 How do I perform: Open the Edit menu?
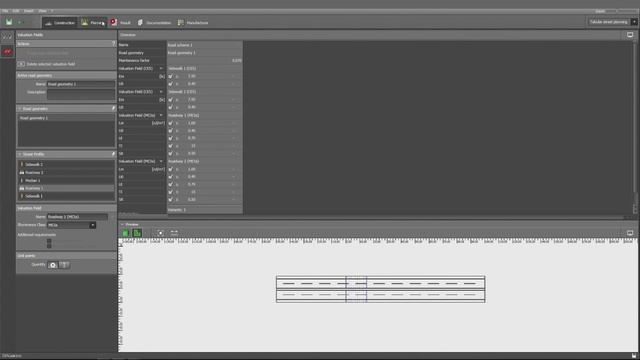coord(16,11)
